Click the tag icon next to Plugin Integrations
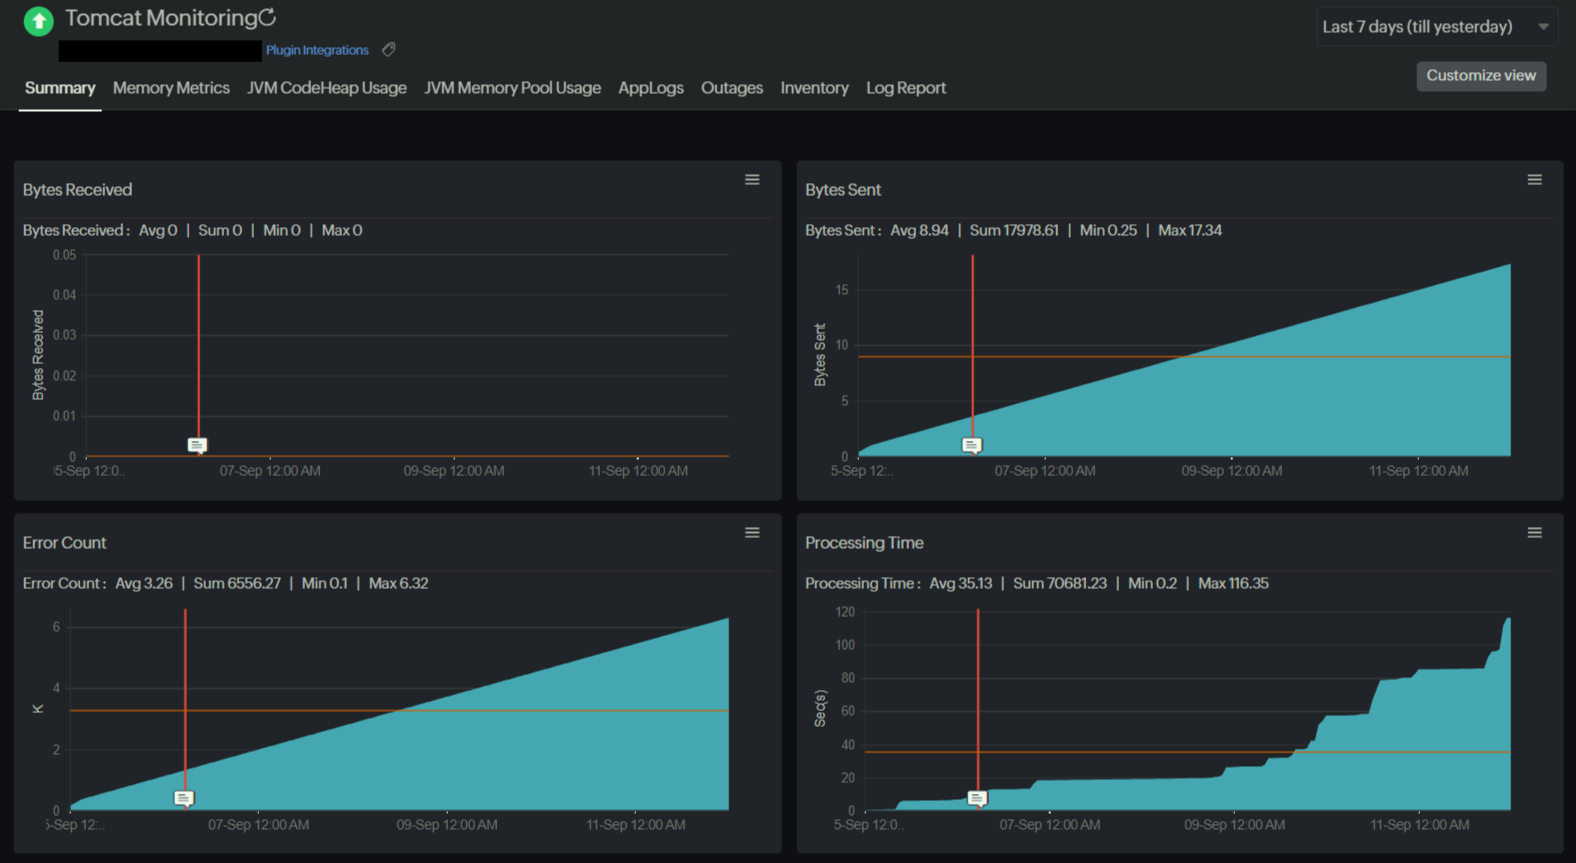The width and height of the screenshot is (1576, 863). point(389,49)
